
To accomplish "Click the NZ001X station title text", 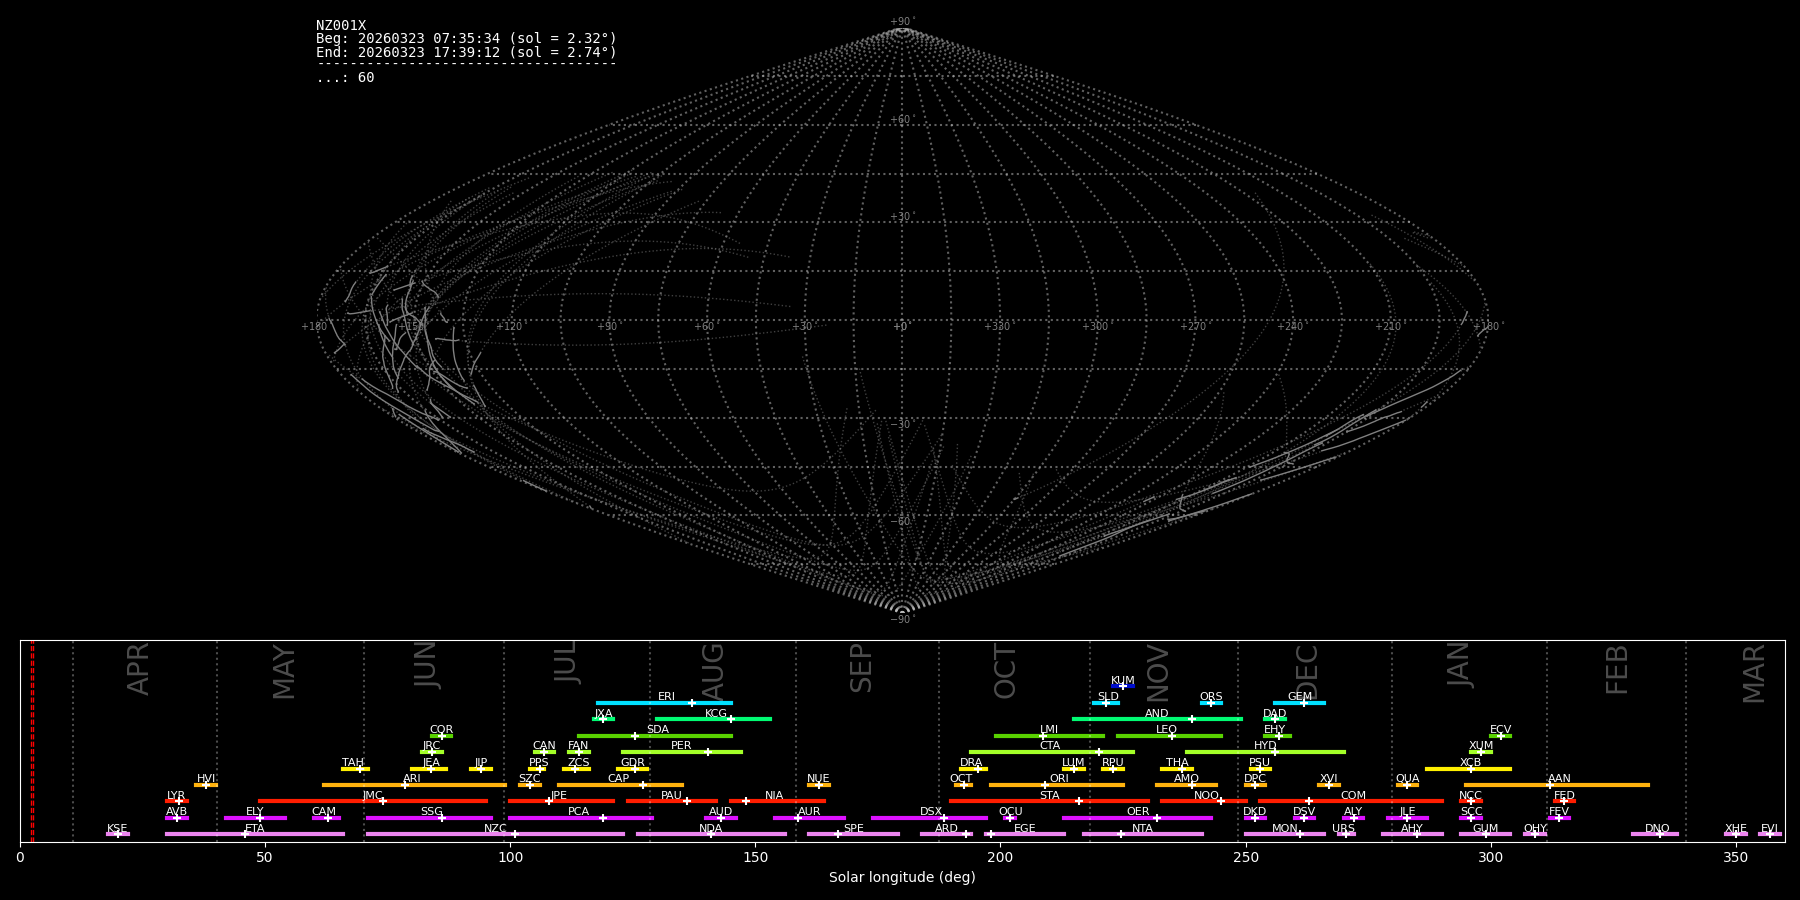I will (341, 26).
